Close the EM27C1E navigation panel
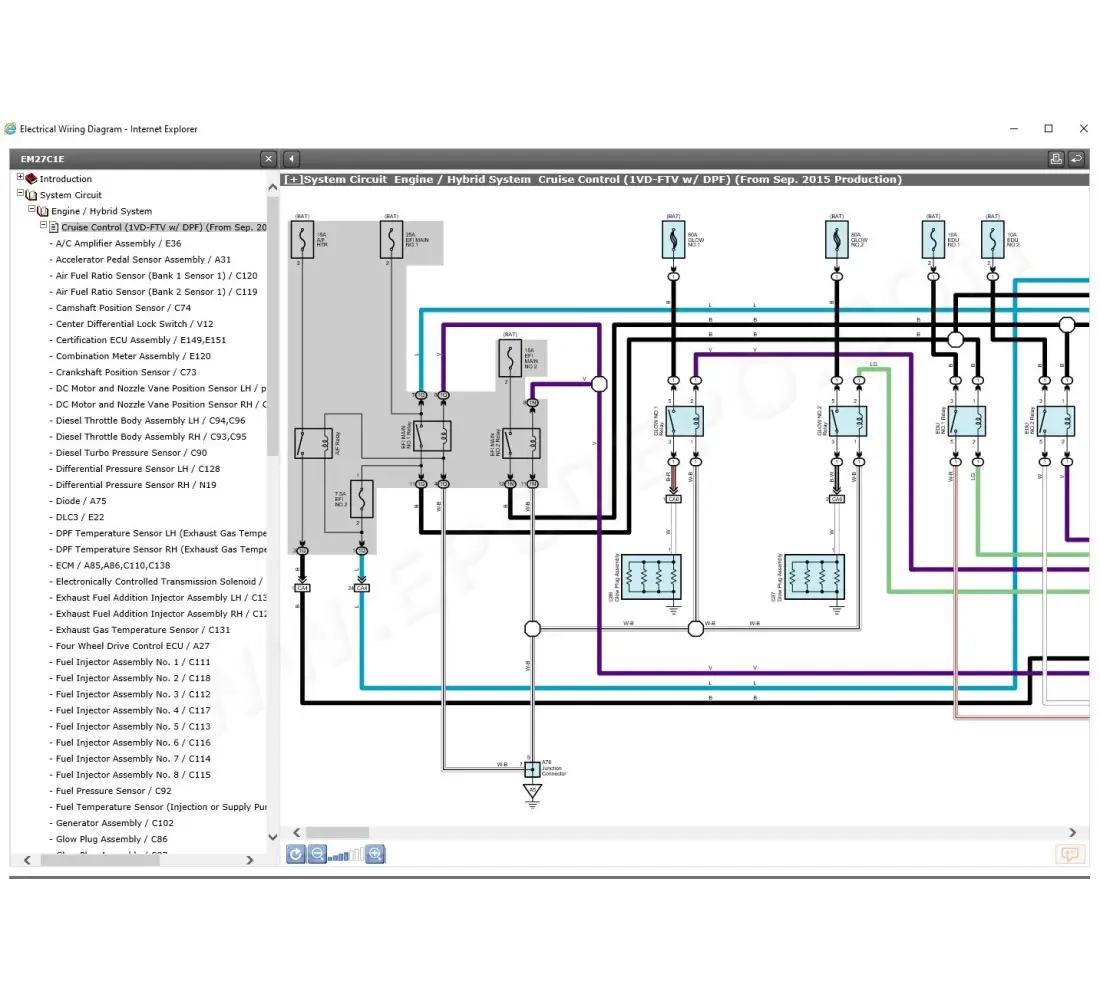1100x1000 pixels. pyautogui.click(x=268, y=159)
